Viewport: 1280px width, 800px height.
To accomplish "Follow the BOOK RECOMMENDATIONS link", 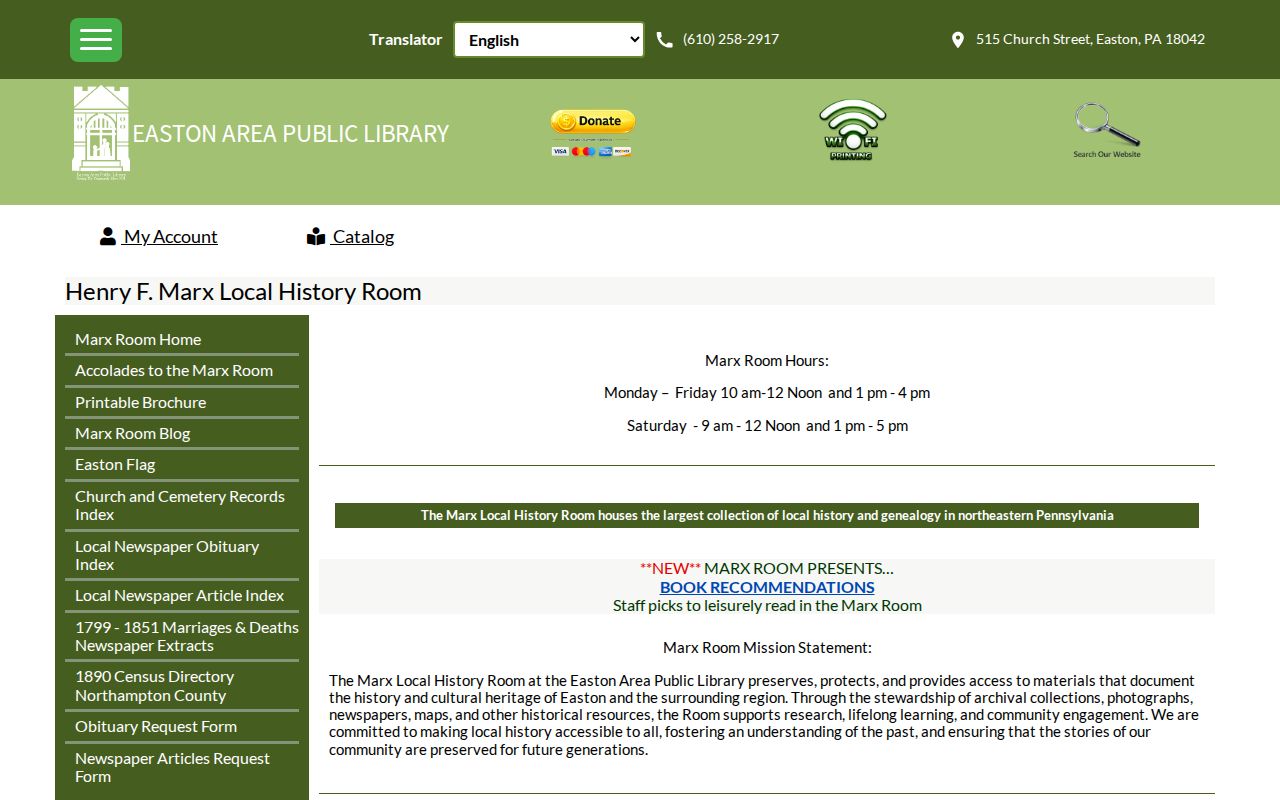I will (767, 587).
